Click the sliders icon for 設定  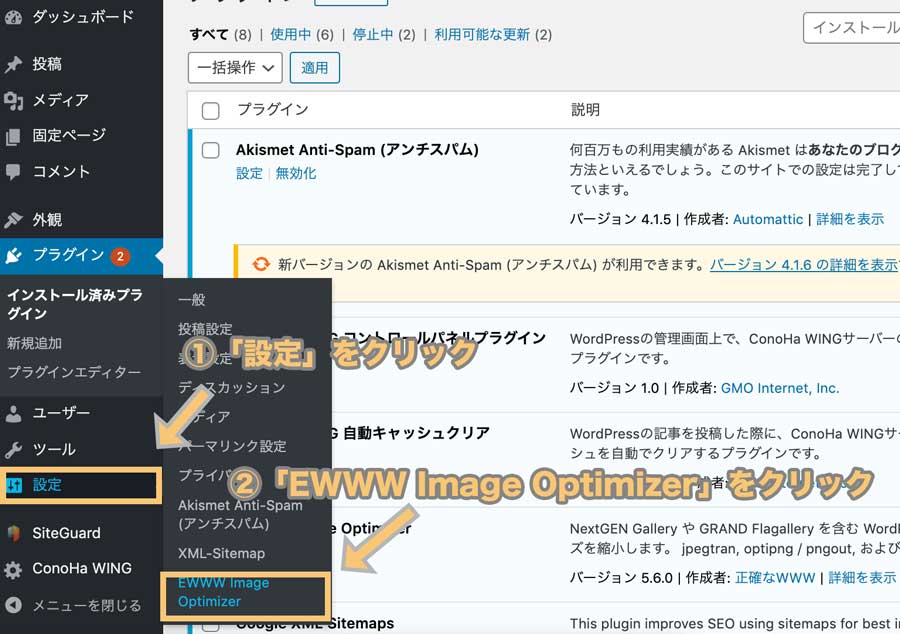click(14, 485)
